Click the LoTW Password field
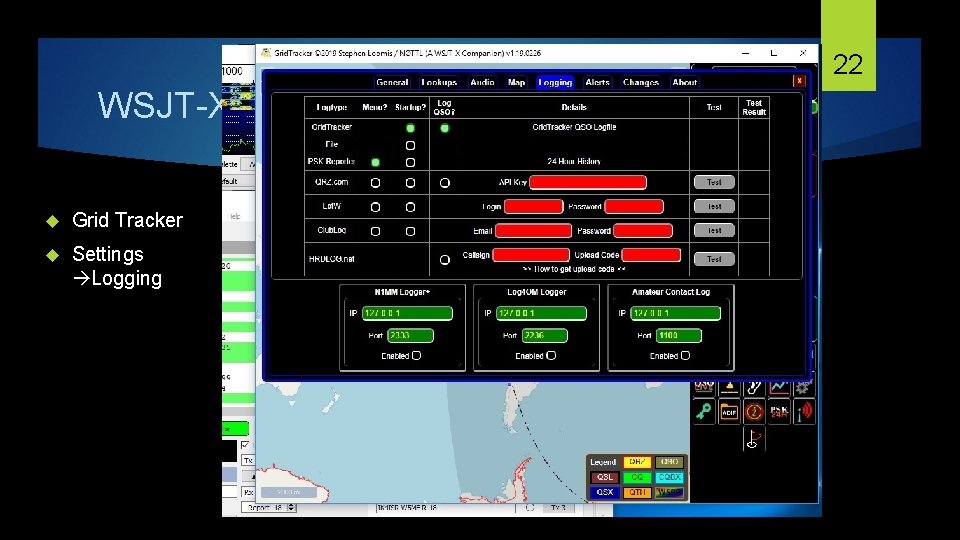Screen dimensions: 960x540 (x=634, y=206)
